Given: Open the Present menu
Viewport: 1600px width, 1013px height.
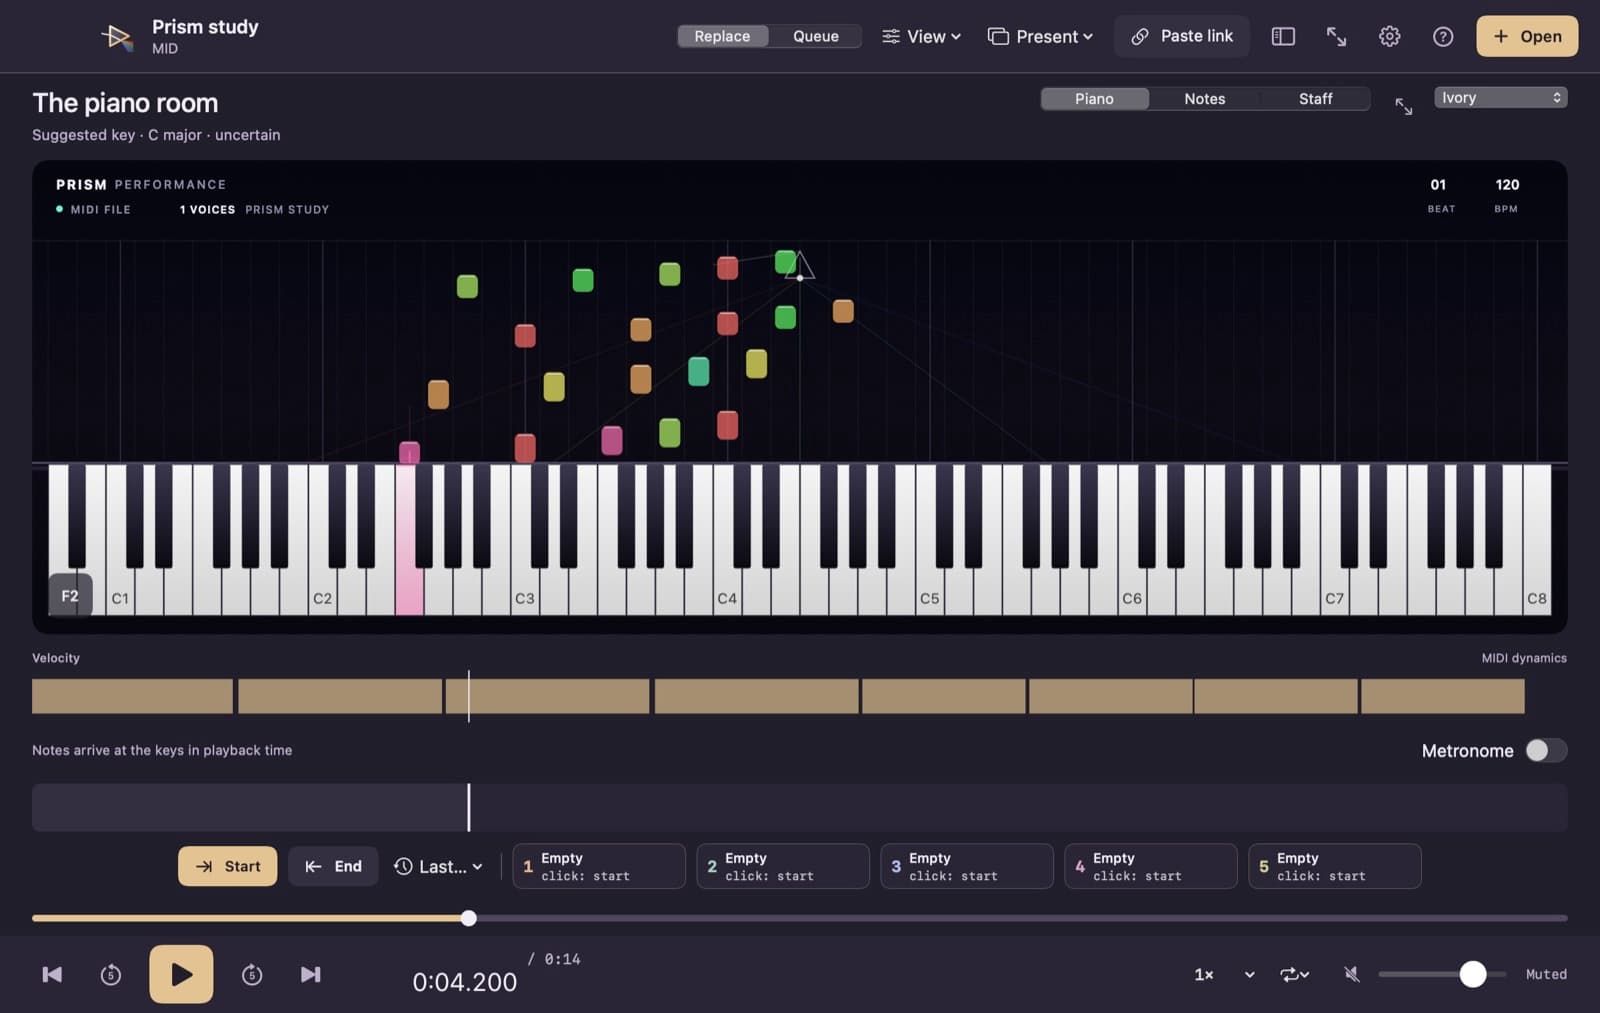Looking at the screenshot, I should coord(1040,36).
